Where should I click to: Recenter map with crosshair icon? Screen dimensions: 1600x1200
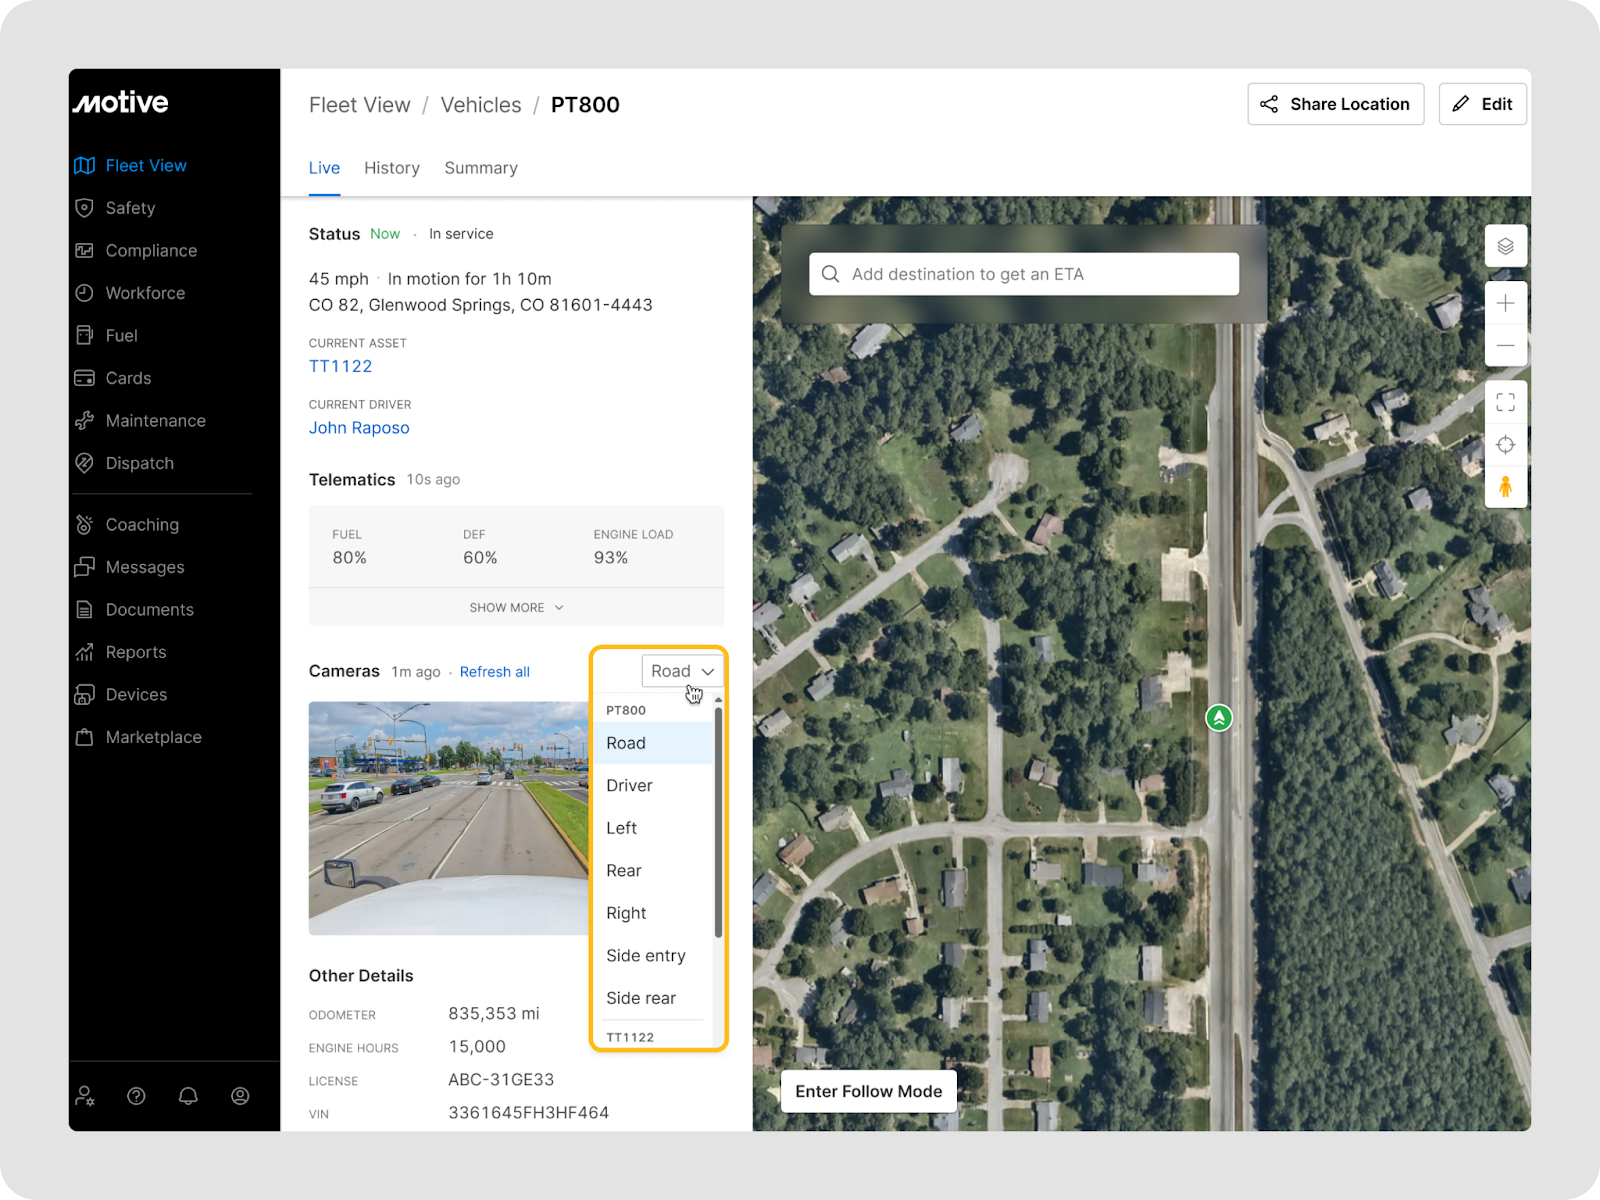pyautogui.click(x=1505, y=445)
